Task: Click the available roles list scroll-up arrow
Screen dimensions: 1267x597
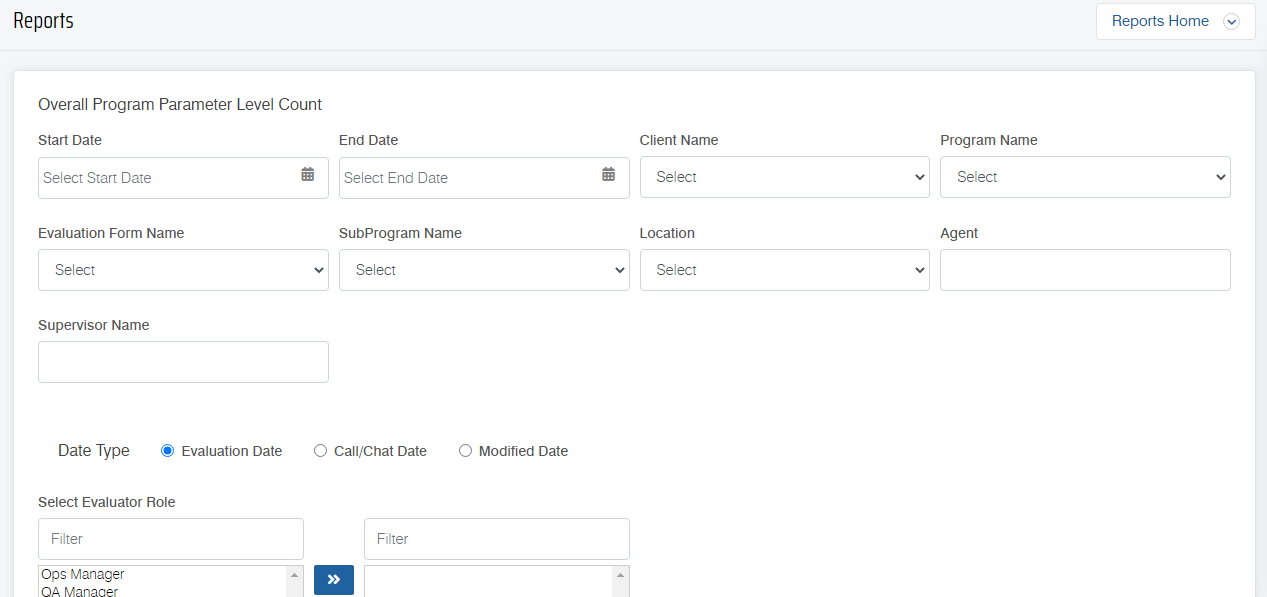Action: pos(295,575)
